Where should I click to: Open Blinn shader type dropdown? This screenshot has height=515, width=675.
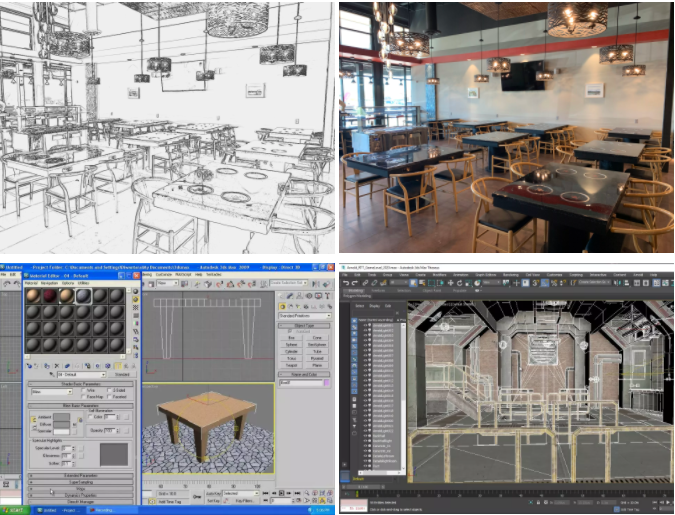pos(69,392)
